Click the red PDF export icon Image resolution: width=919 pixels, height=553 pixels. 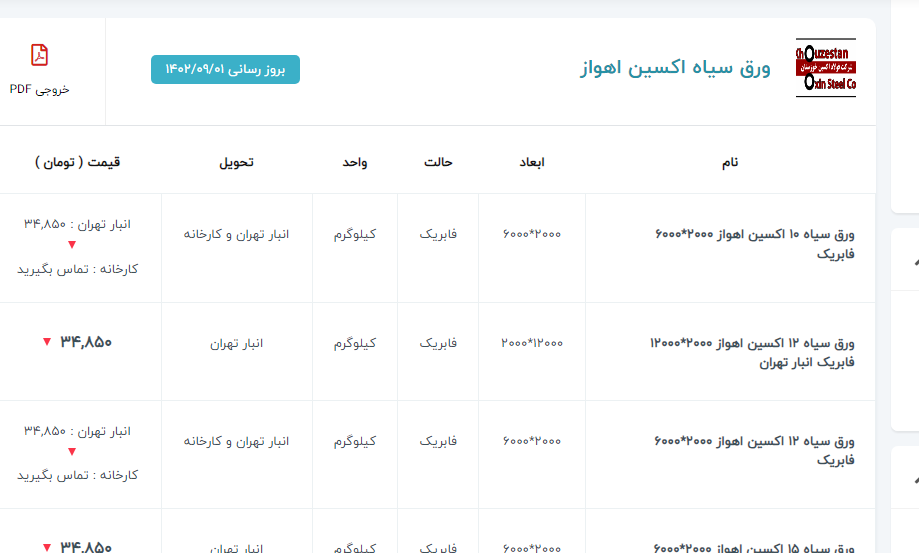tap(39, 55)
